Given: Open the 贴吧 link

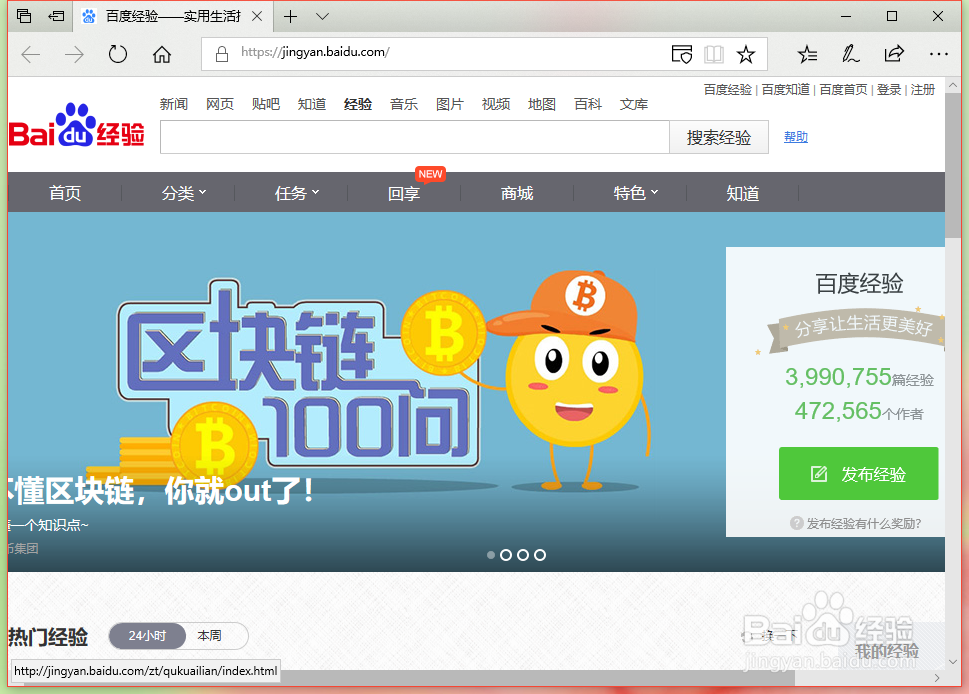Looking at the screenshot, I should [266, 104].
